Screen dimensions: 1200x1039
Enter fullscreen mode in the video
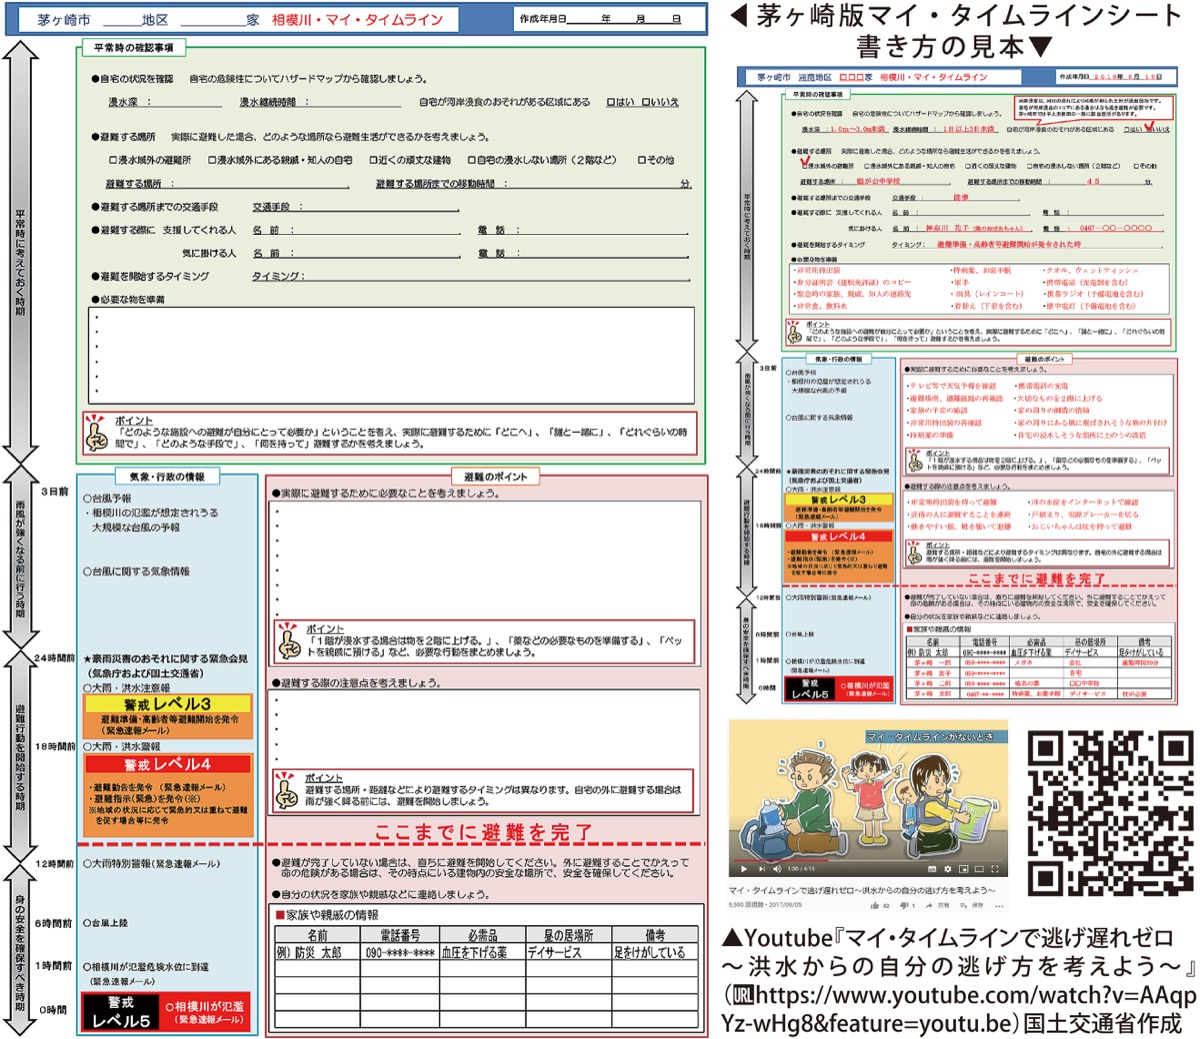(996, 868)
